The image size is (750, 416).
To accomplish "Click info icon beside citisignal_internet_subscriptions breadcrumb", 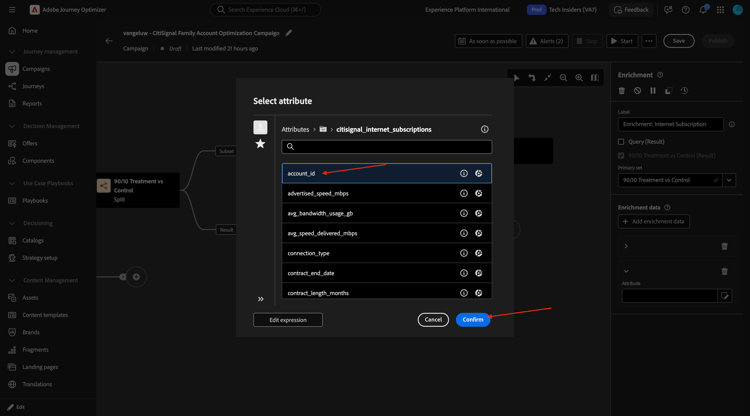I will (485, 130).
